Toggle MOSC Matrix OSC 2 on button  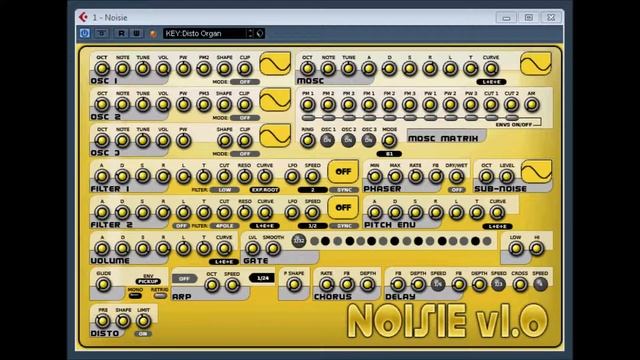(x=348, y=140)
